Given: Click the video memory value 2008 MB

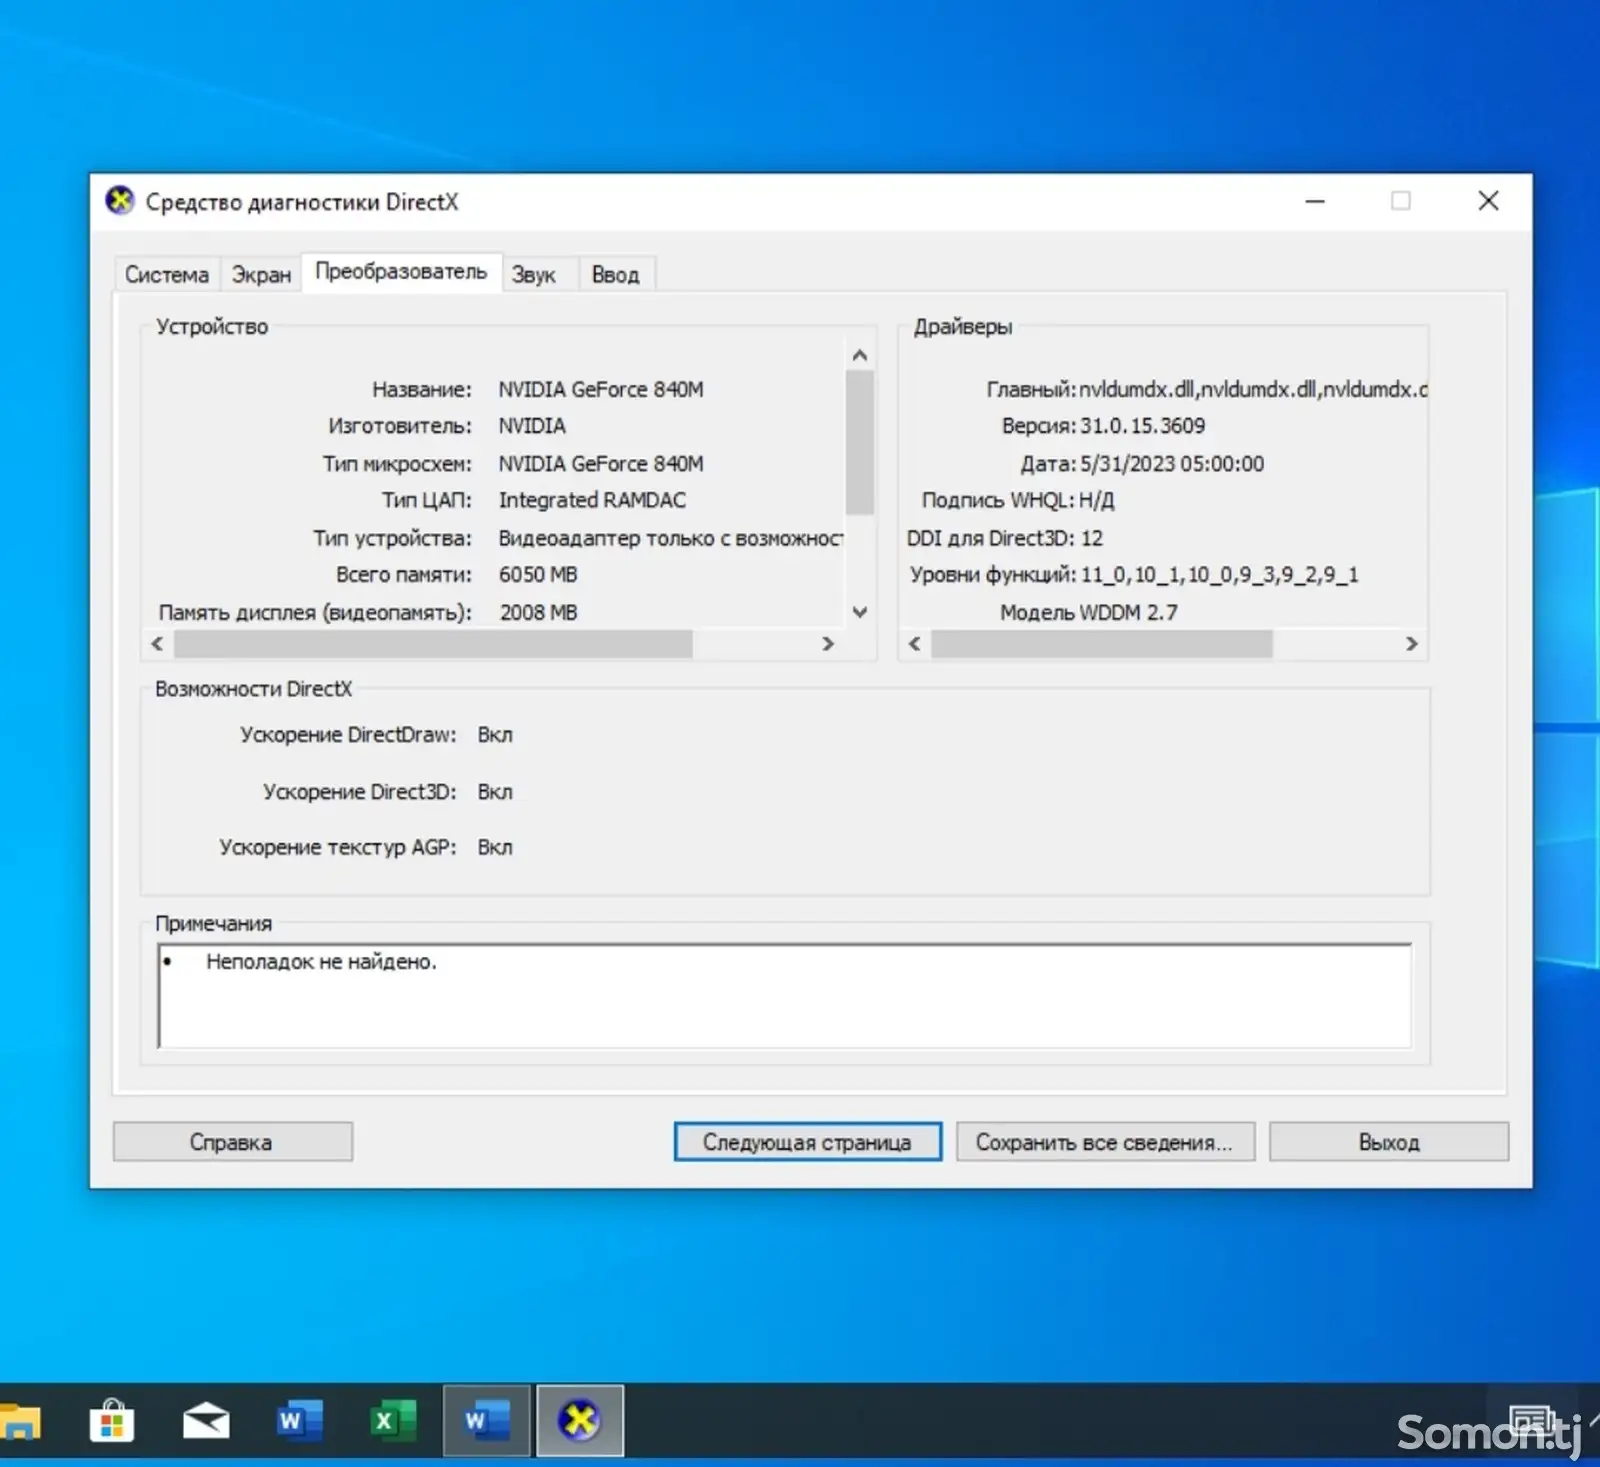Looking at the screenshot, I should pyautogui.click(x=538, y=612).
